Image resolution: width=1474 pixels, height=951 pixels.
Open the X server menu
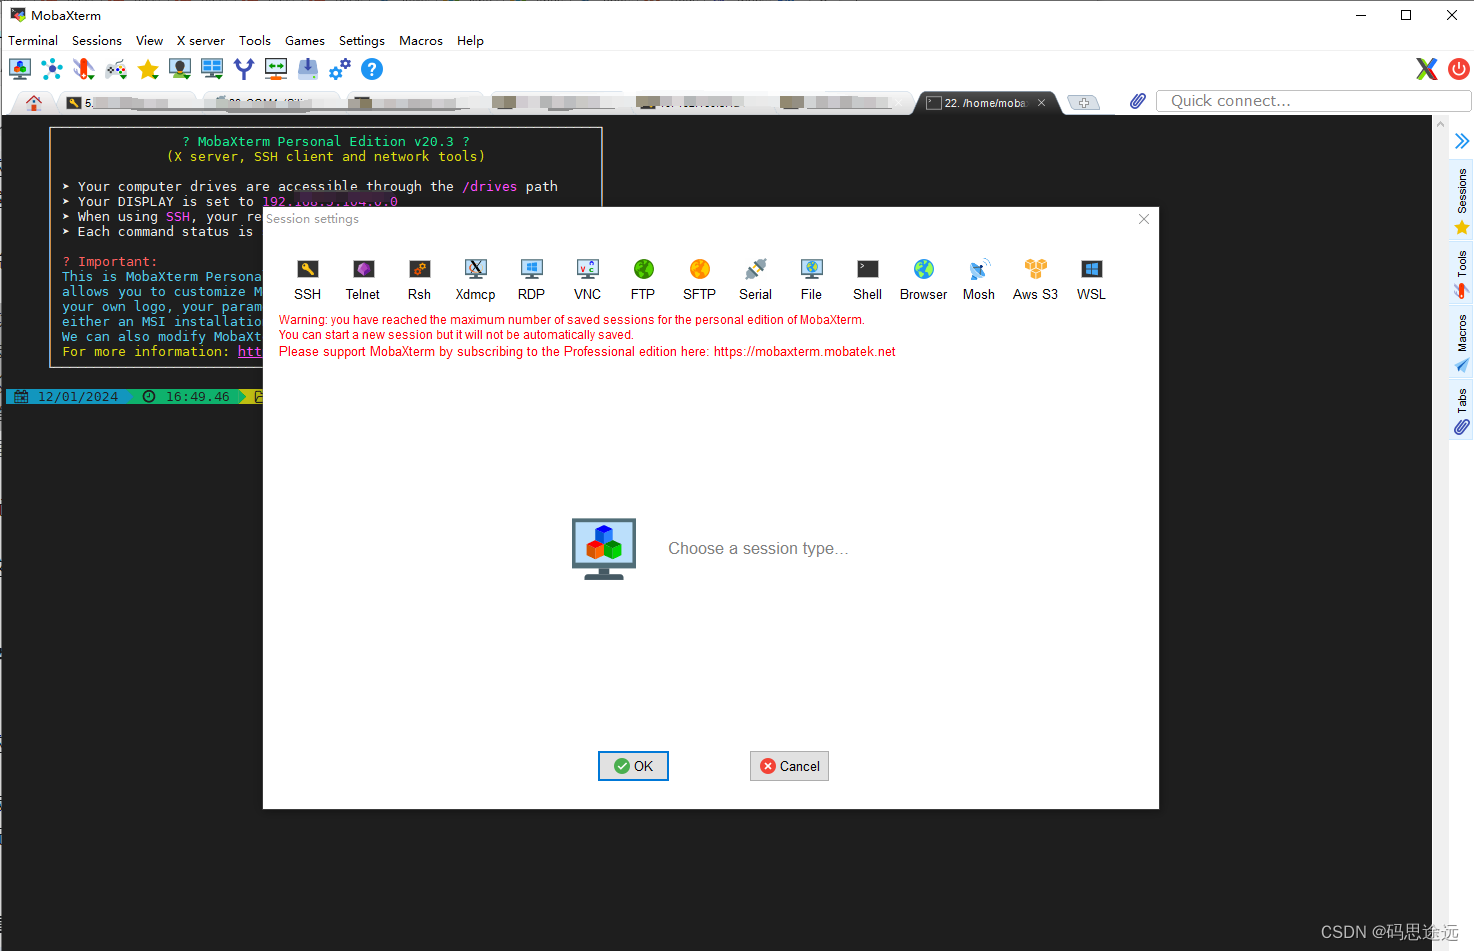point(201,41)
